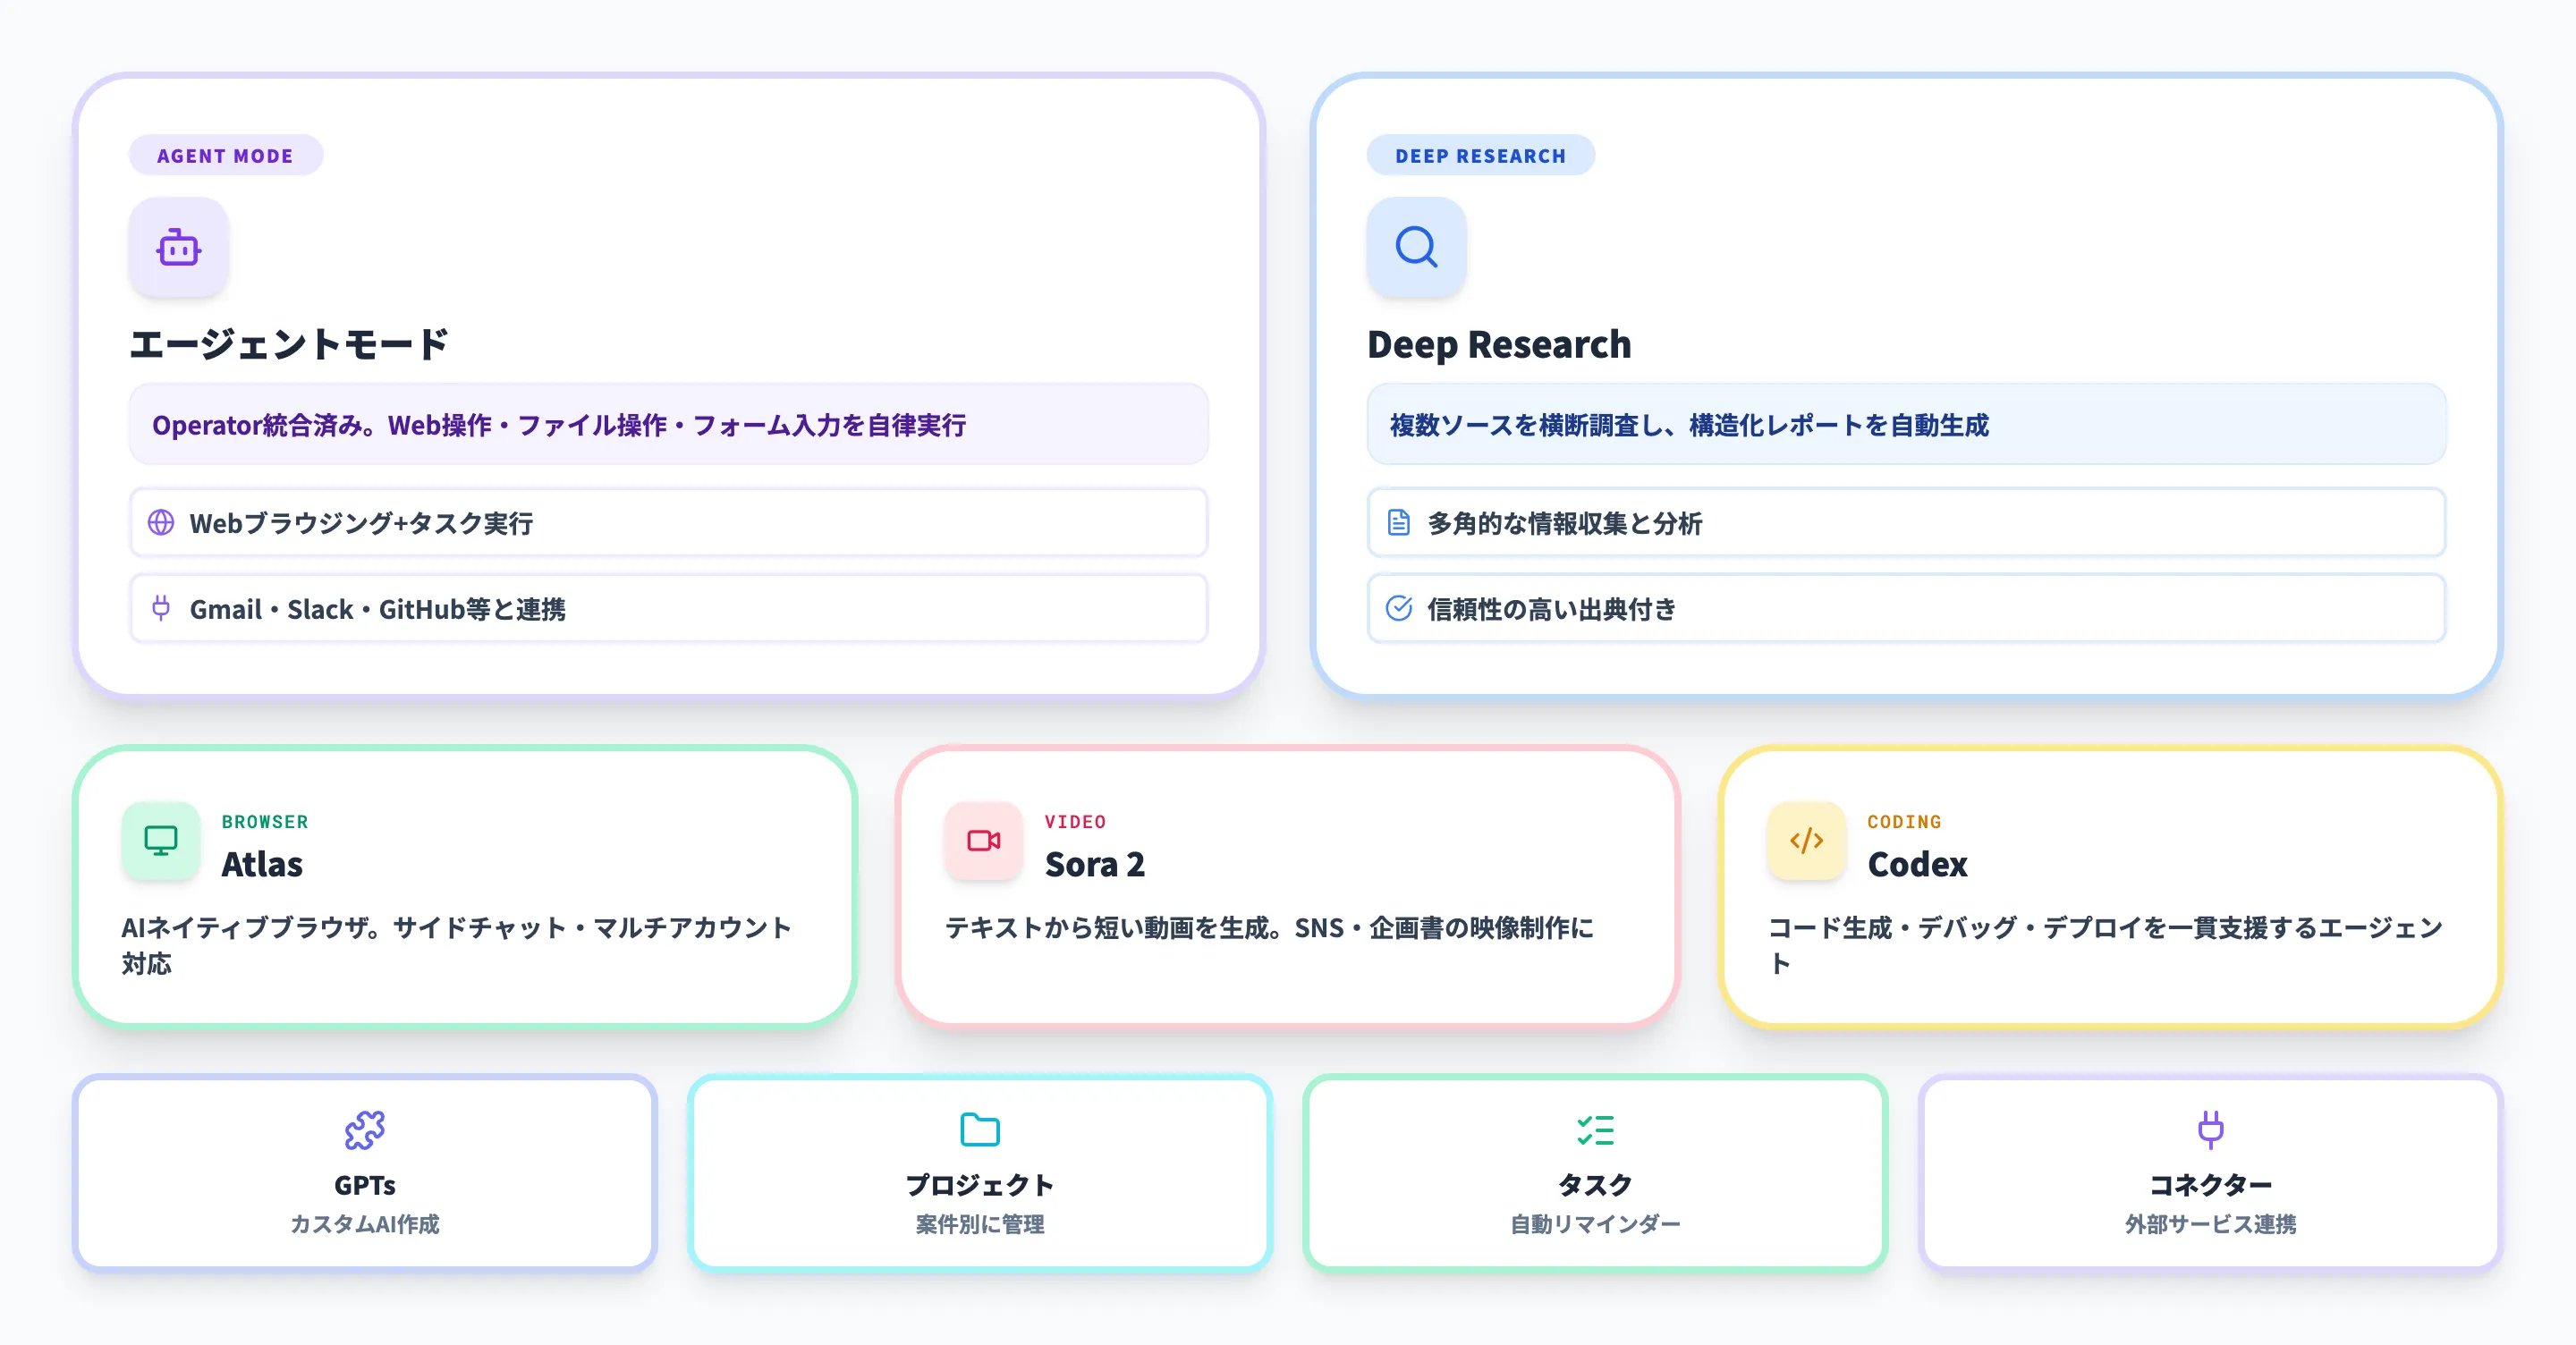The width and height of the screenshot is (2576, 1345).
Task: Select the document icon next to 多角的な情報収集と分析
Action: click(1398, 523)
